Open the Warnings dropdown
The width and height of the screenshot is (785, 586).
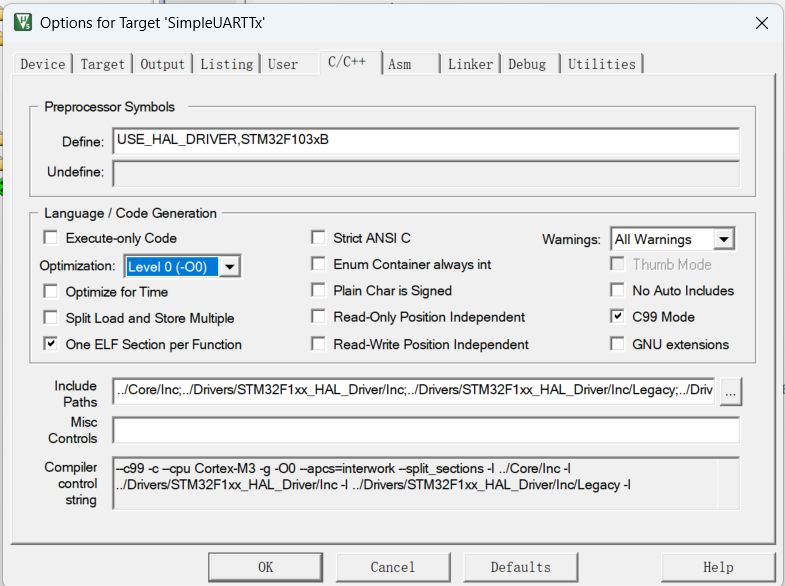pyautogui.click(x=723, y=239)
